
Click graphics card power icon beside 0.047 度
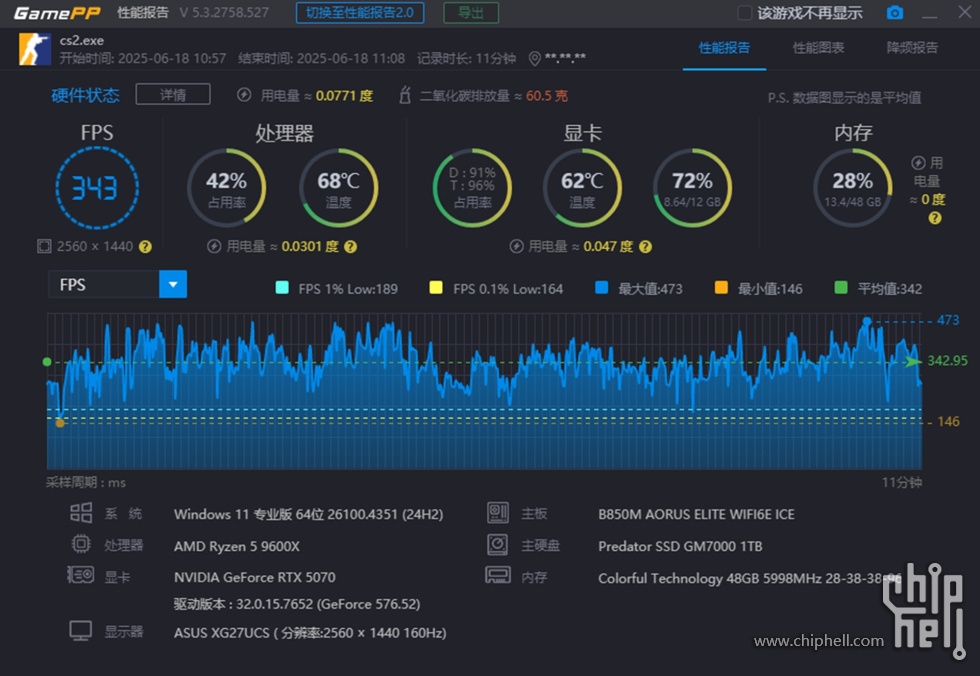[x=516, y=246]
